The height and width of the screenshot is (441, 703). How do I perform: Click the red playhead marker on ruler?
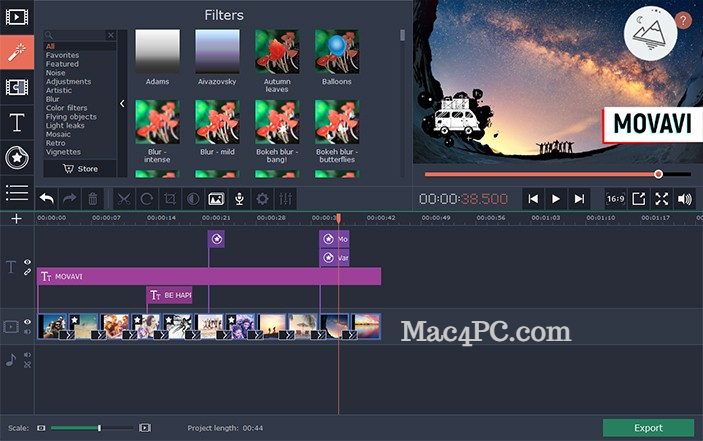pyautogui.click(x=338, y=218)
